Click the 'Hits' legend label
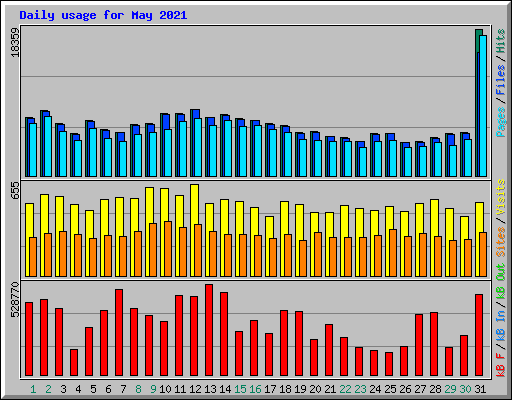Image resolution: width=512 pixels, height=400 pixels. coord(501,41)
